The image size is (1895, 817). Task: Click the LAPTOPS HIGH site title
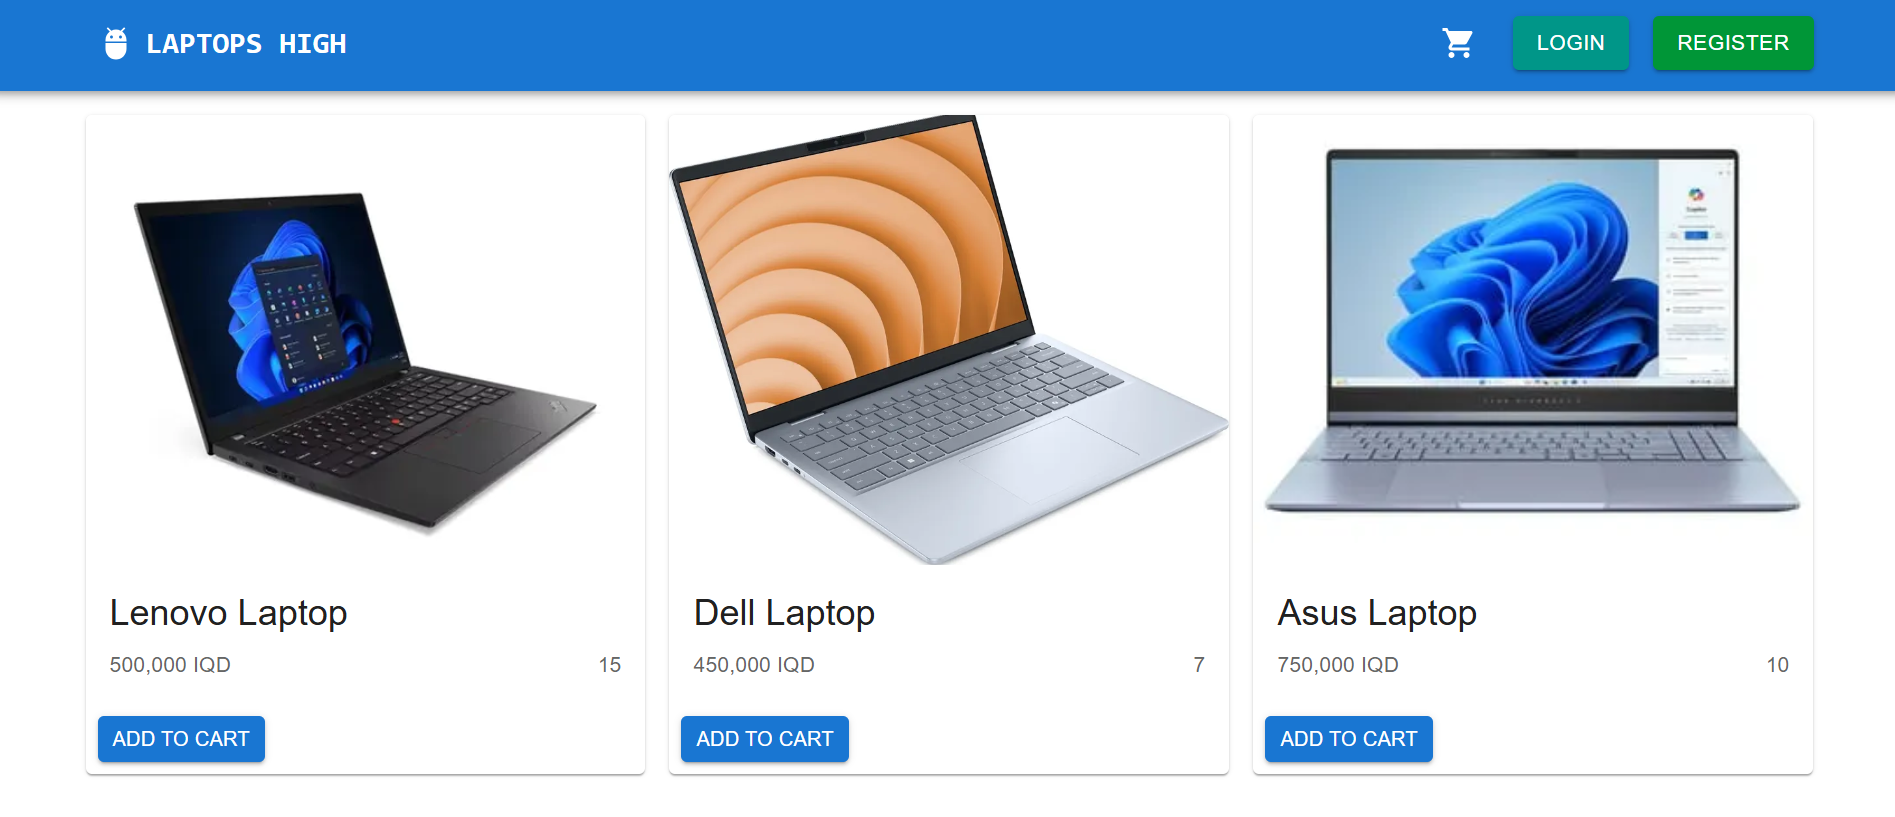246,44
